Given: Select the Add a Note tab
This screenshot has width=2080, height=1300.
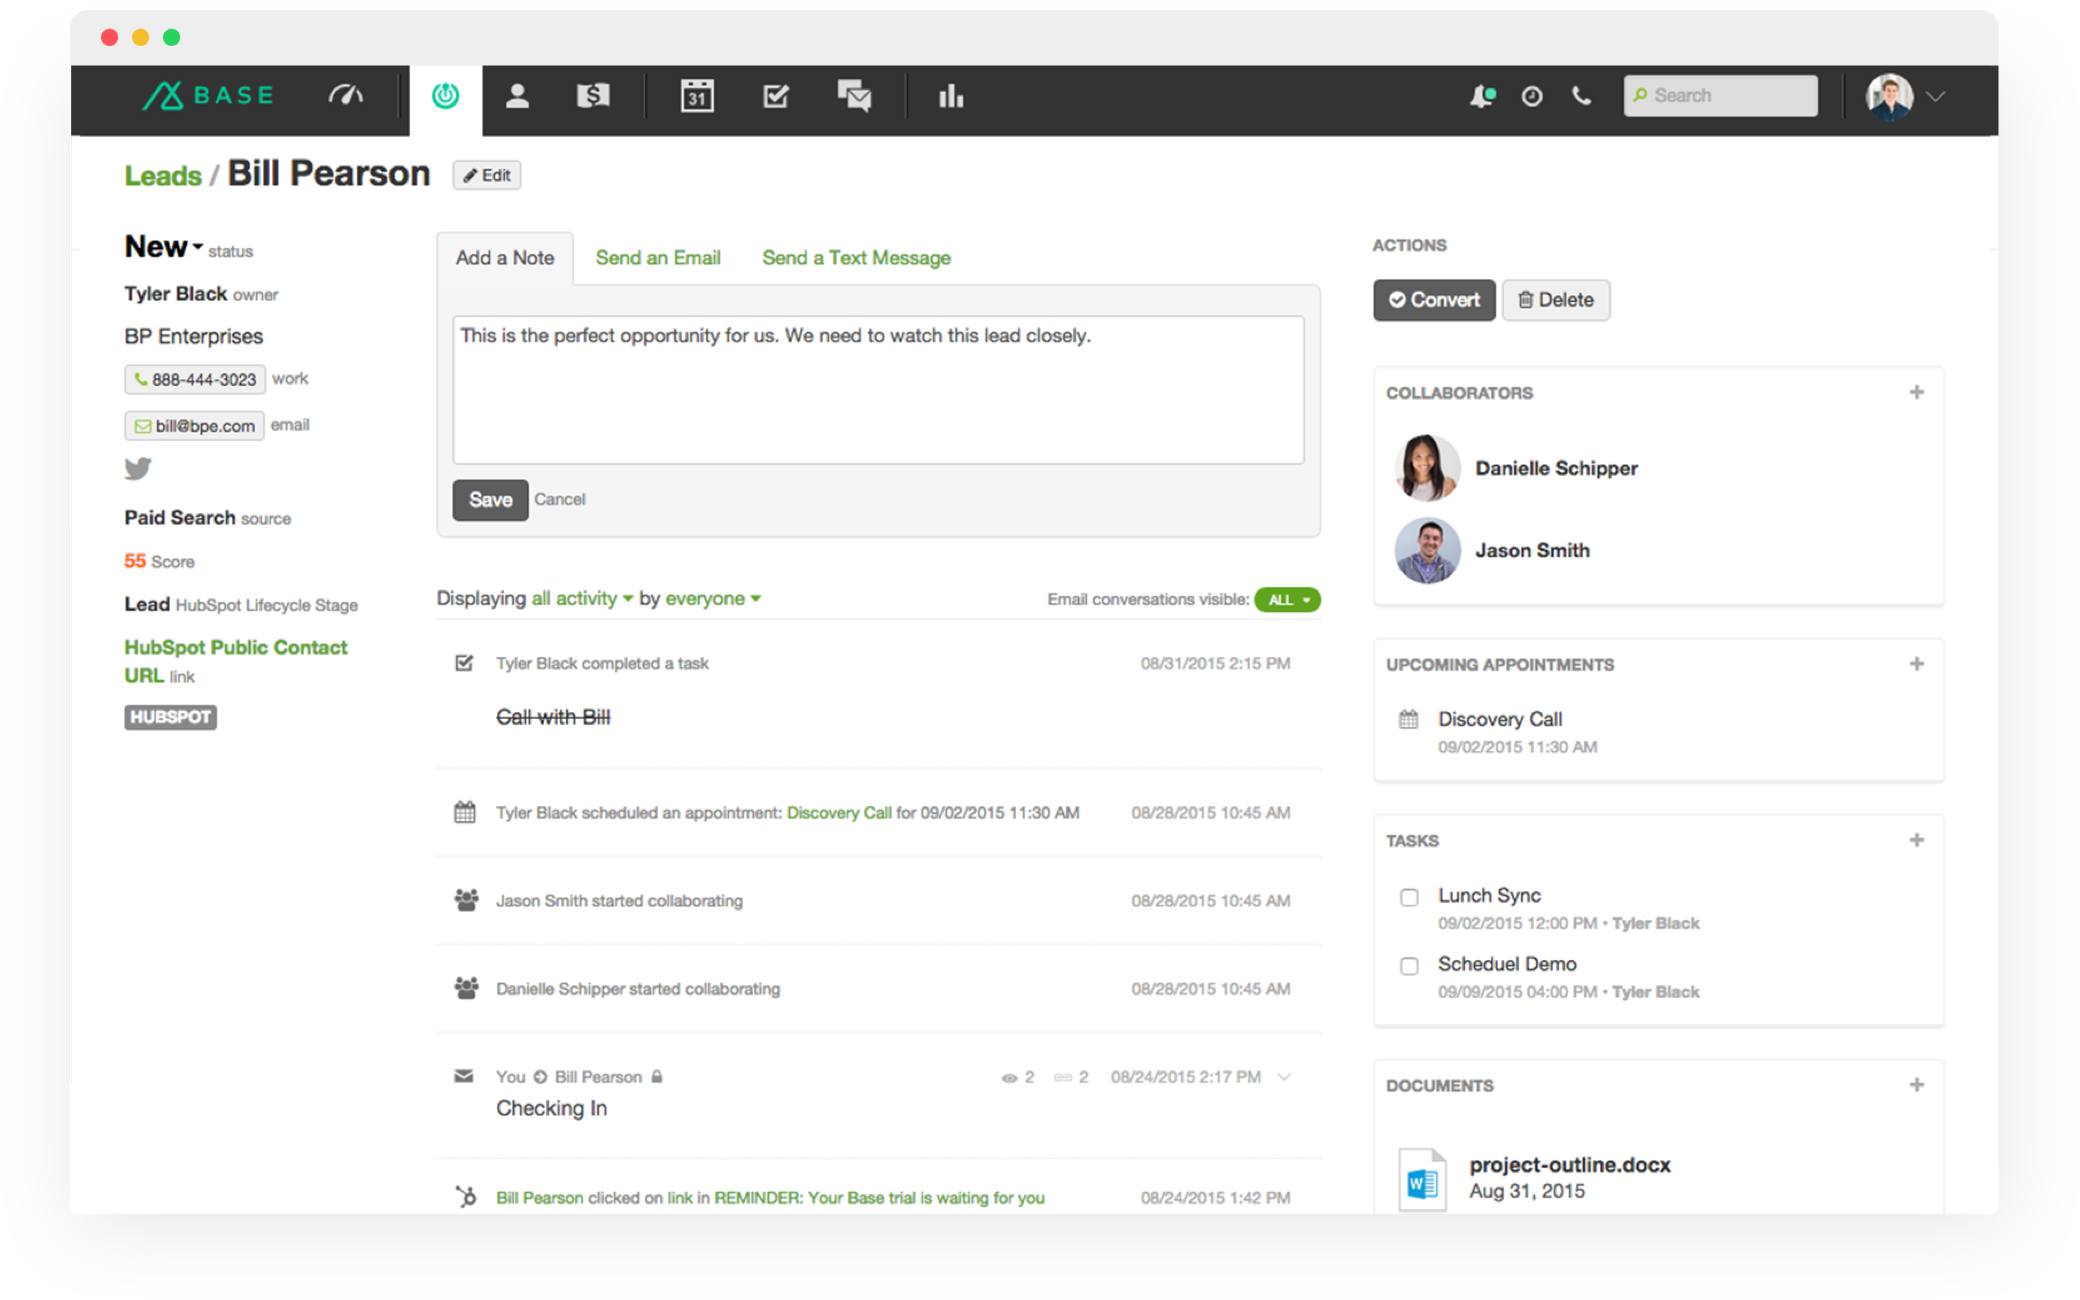Looking at the screenshot, I should point(505,258).
